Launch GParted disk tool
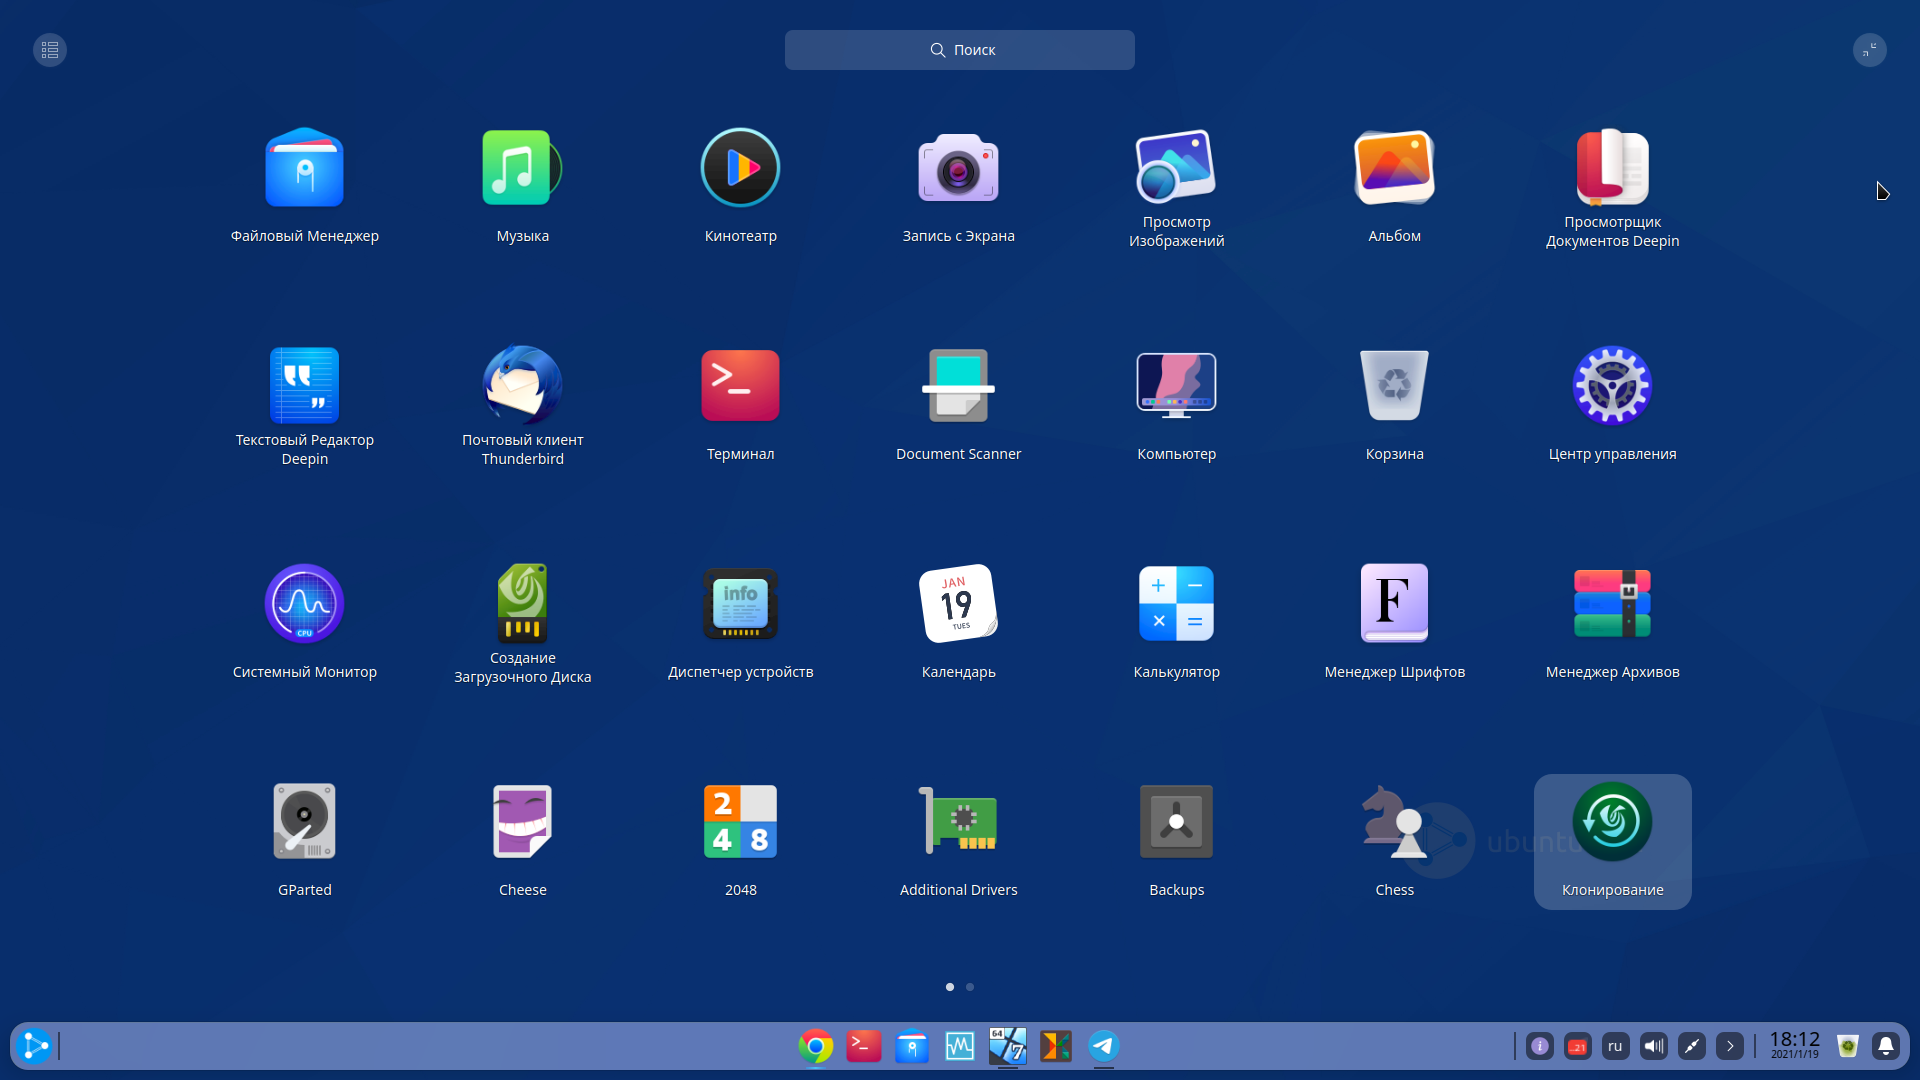 point(304,822)
